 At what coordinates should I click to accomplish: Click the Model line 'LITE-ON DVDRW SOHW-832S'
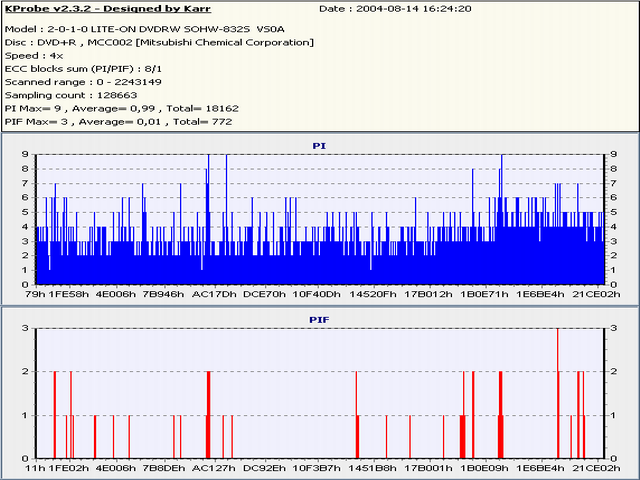click(170, 29)
